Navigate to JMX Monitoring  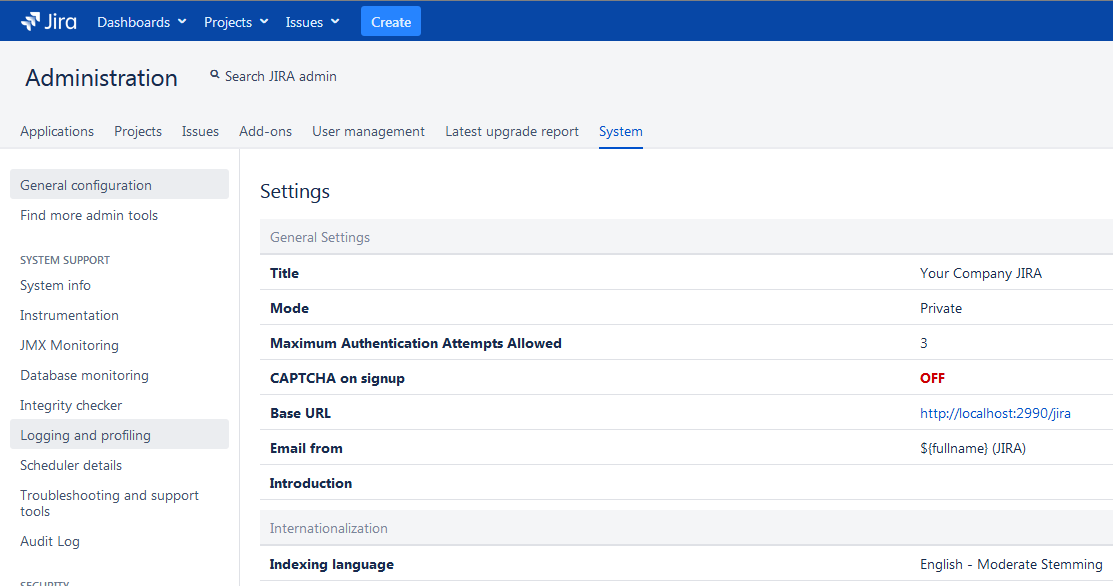click(69, 345)
